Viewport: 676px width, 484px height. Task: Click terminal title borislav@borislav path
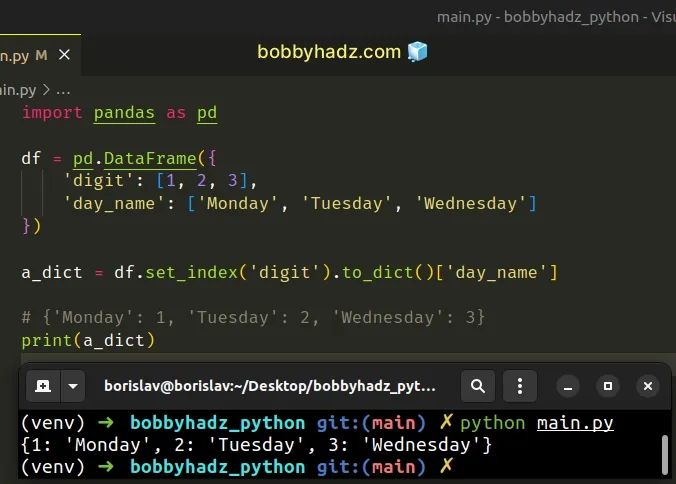click(270, 386)
